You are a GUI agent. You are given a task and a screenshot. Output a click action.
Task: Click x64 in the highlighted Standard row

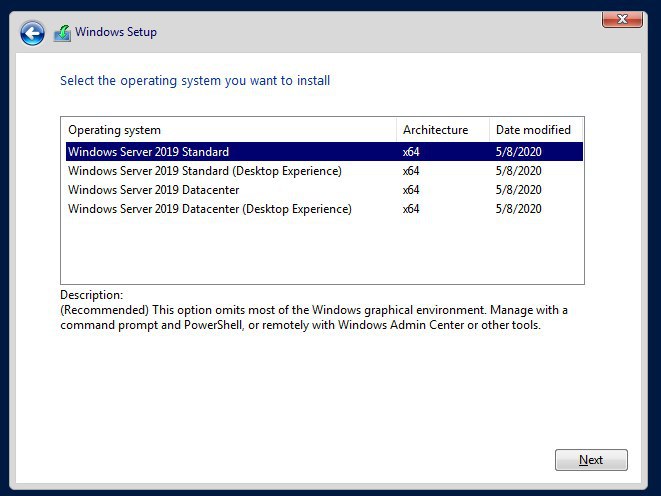click(x=411, y=152)
